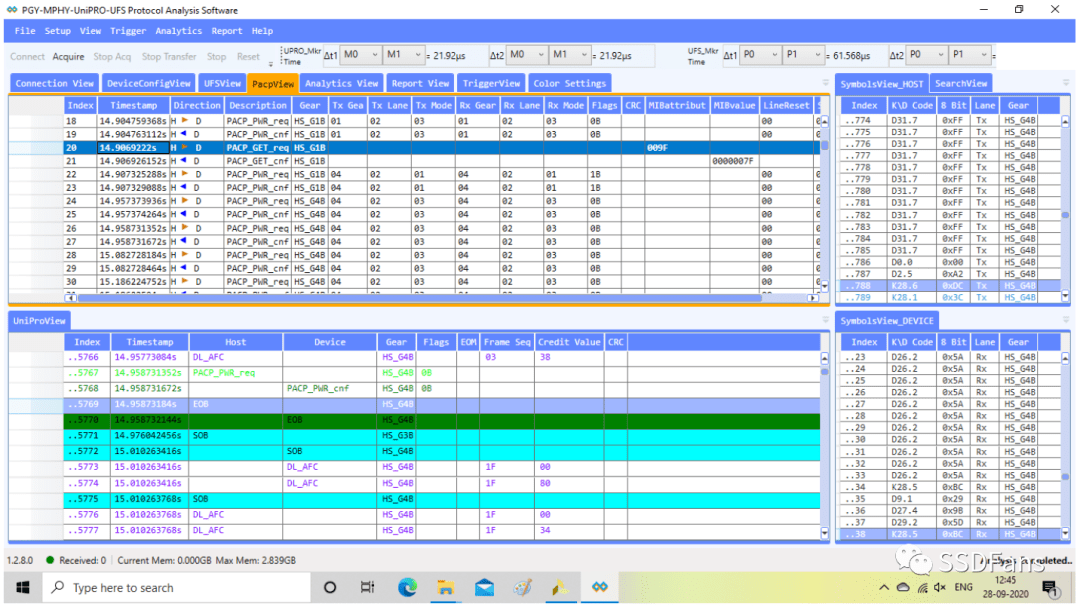
Task: Open the Trigger menu
Action: click(128, 31)
